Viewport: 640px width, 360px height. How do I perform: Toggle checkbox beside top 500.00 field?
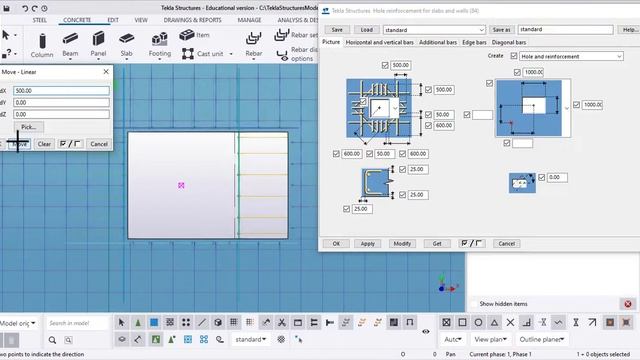pos(384,65)
